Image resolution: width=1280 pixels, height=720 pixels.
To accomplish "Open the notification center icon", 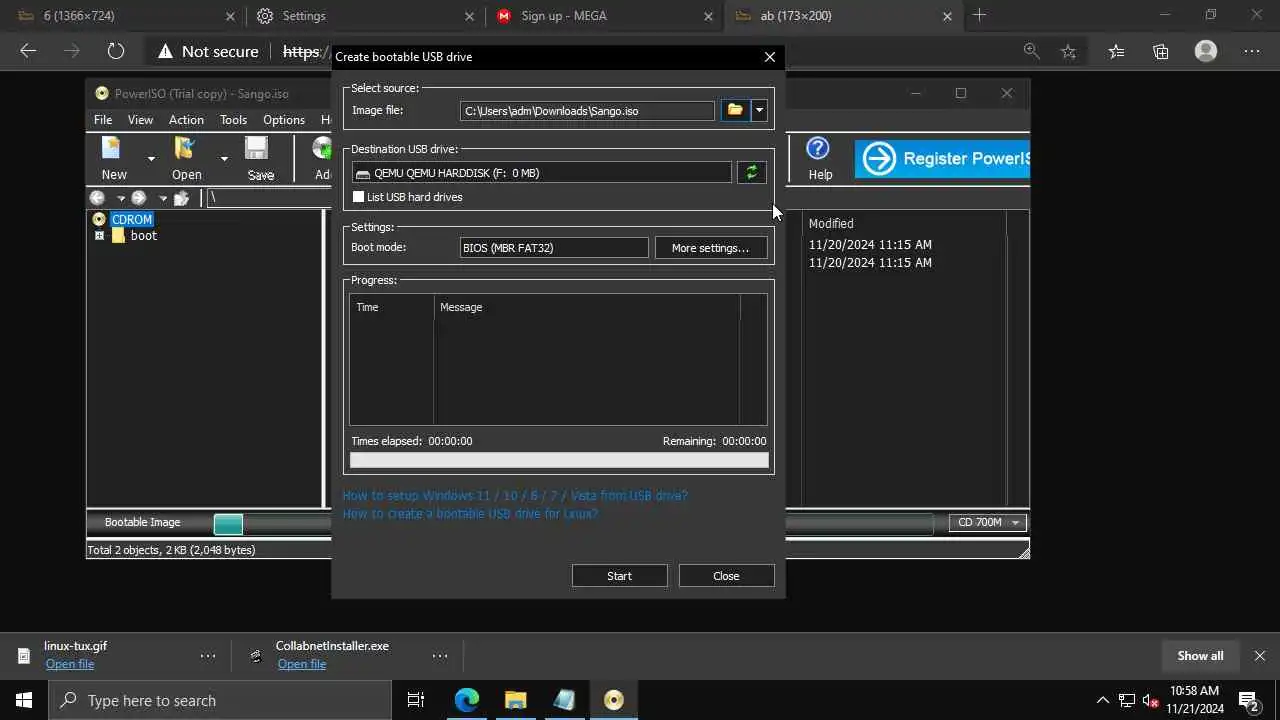I will 1248,700.
